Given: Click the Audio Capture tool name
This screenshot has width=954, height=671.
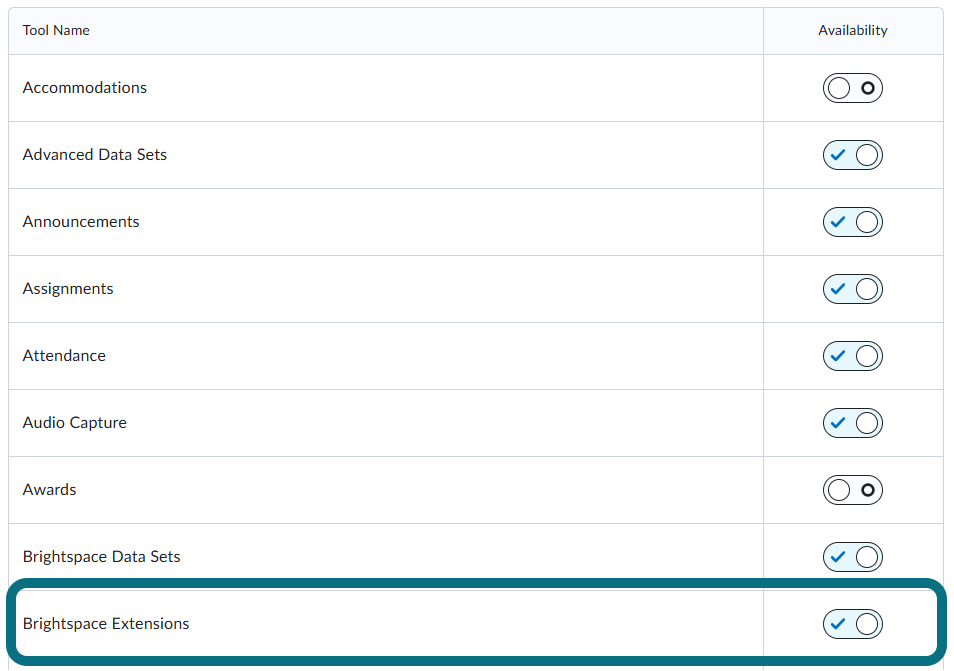Looking at the screenshot, I should pyautogui.click(x=74, y=423).
